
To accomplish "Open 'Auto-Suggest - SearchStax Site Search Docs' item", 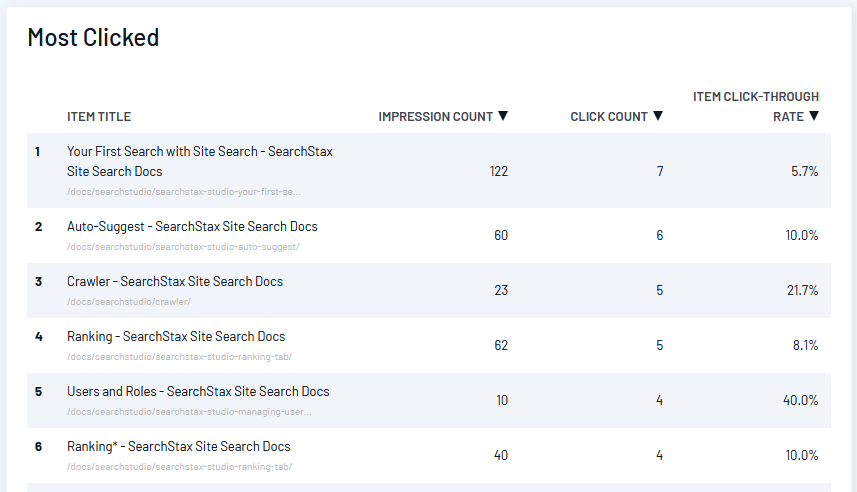I will [192, 226].
